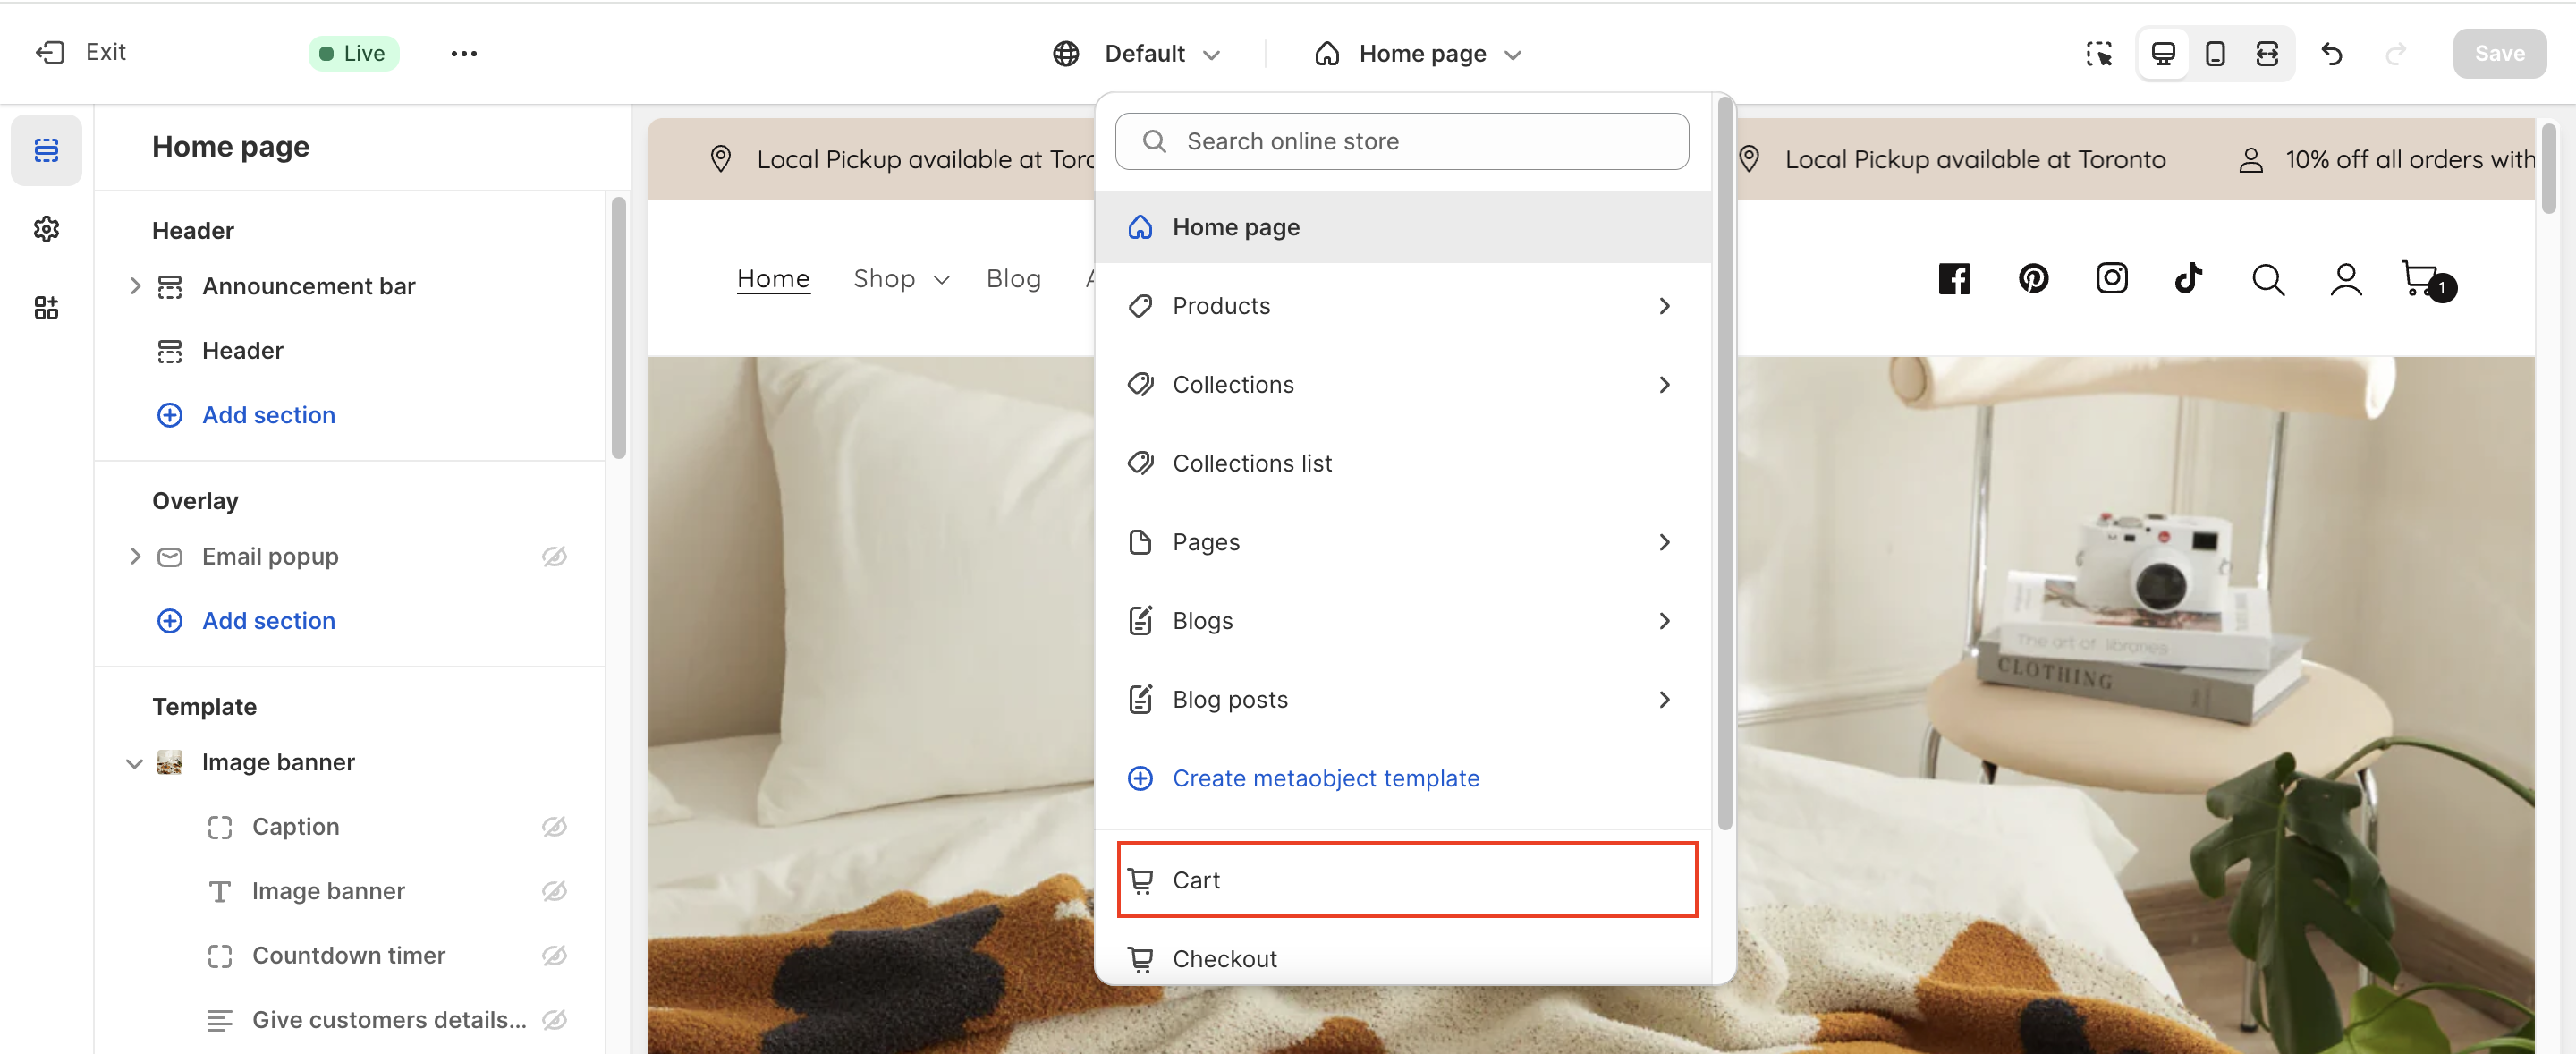Open the three-dot more actions menu

click(463, 53)
